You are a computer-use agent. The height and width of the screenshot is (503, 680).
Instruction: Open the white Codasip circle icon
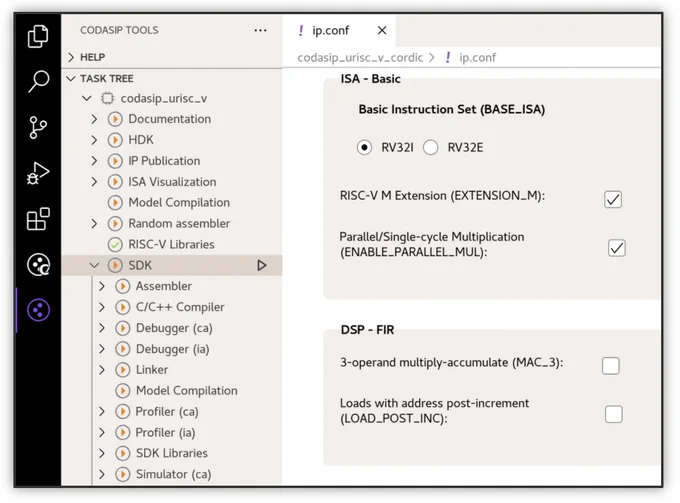pos(38,265)
